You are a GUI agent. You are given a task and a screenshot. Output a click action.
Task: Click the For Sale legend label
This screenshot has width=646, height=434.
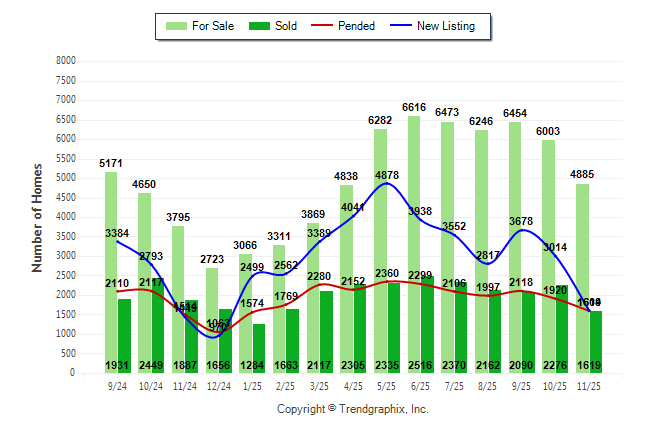pyautogui.click(x=213, y=26)
